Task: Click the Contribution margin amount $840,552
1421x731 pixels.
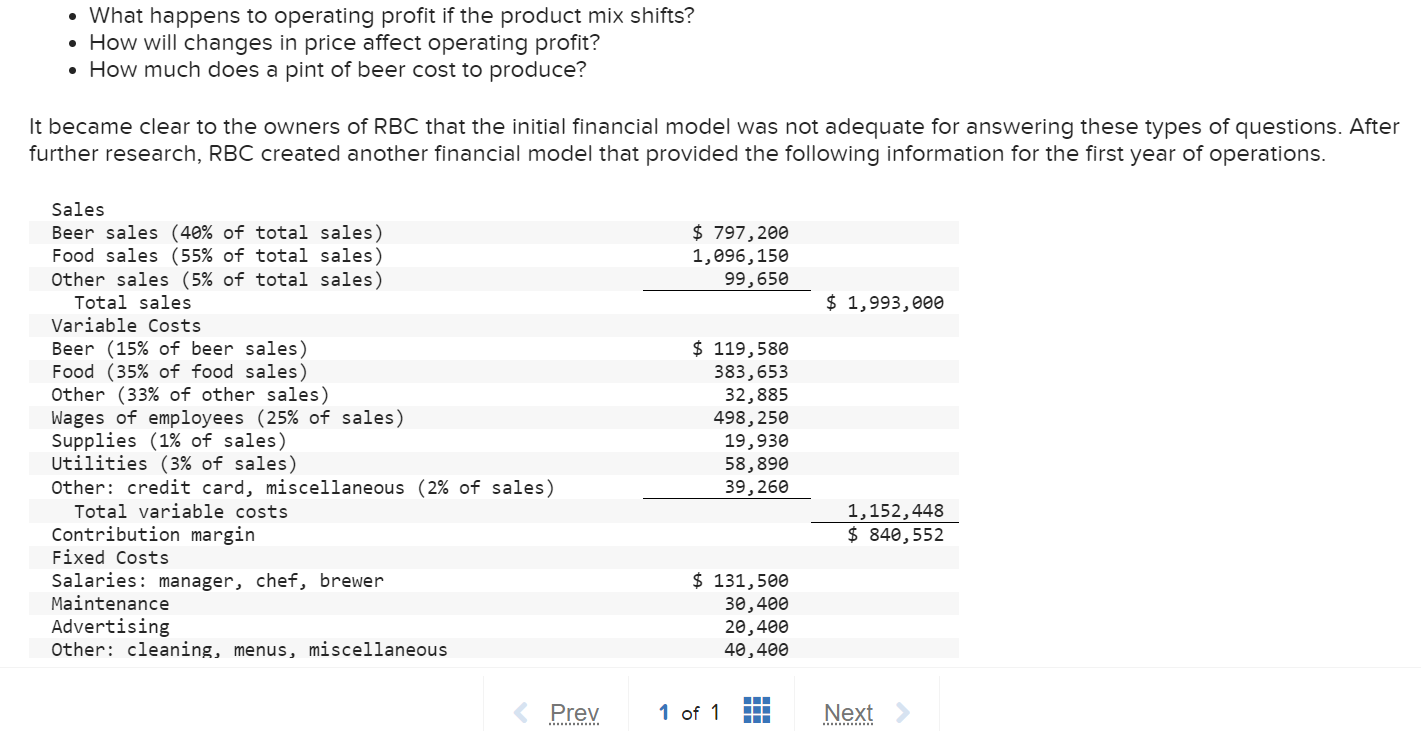Action: tap(897, 534)
